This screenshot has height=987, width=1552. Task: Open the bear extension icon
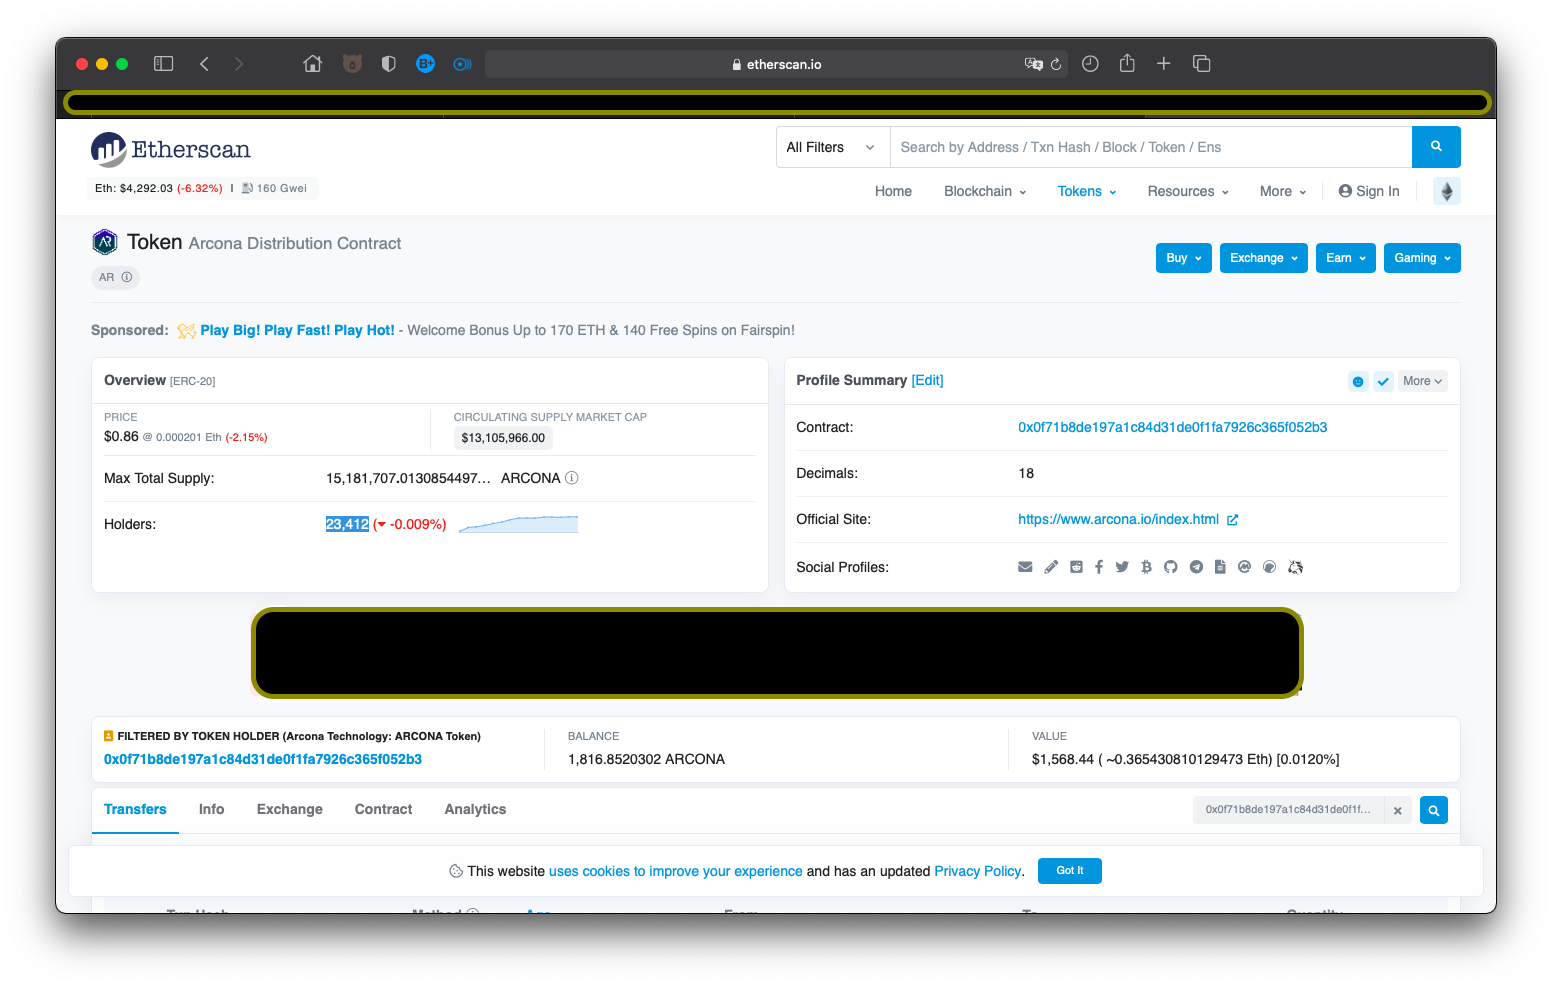pyautogui.click(x=352, y=64)
